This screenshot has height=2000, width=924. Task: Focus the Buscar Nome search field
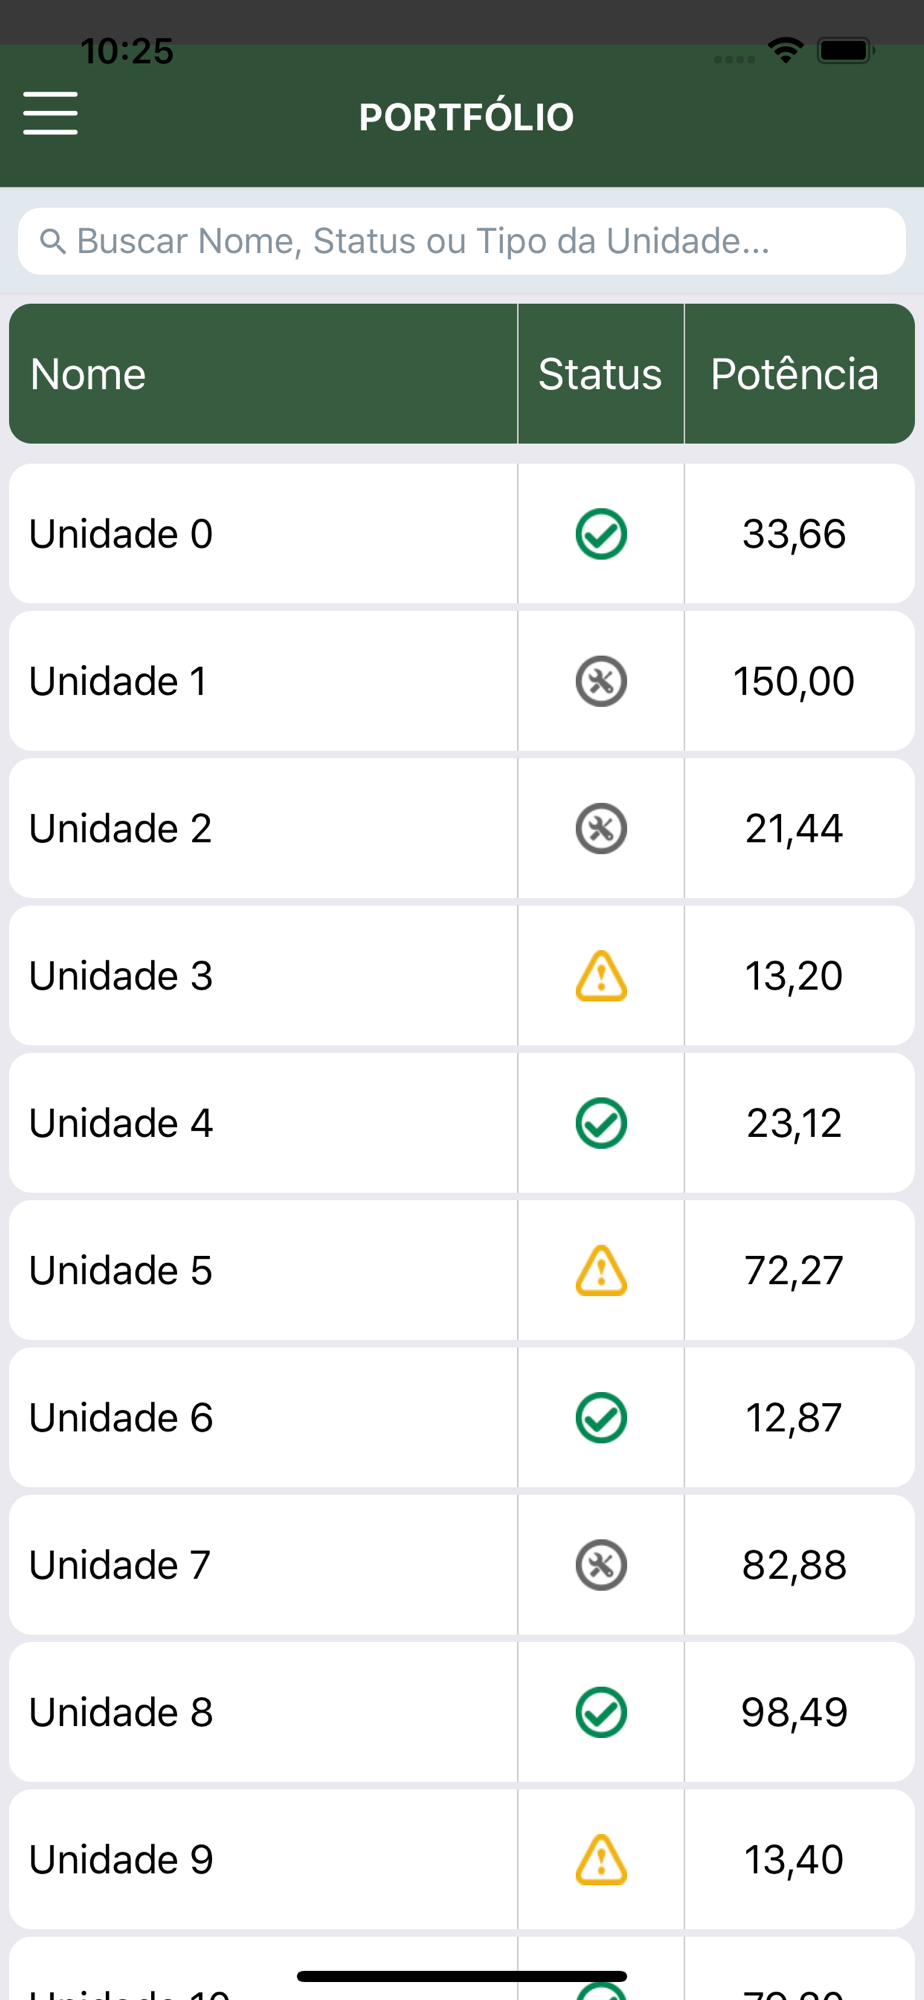tap(462, 241)
